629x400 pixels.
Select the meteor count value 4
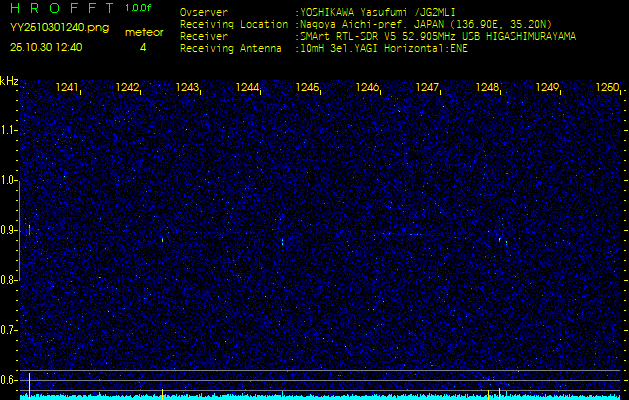[143, 47]
